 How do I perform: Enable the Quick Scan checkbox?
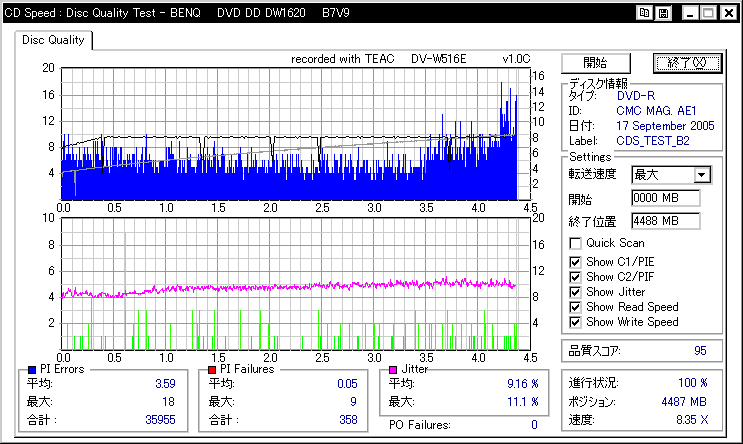click(575, 244)
